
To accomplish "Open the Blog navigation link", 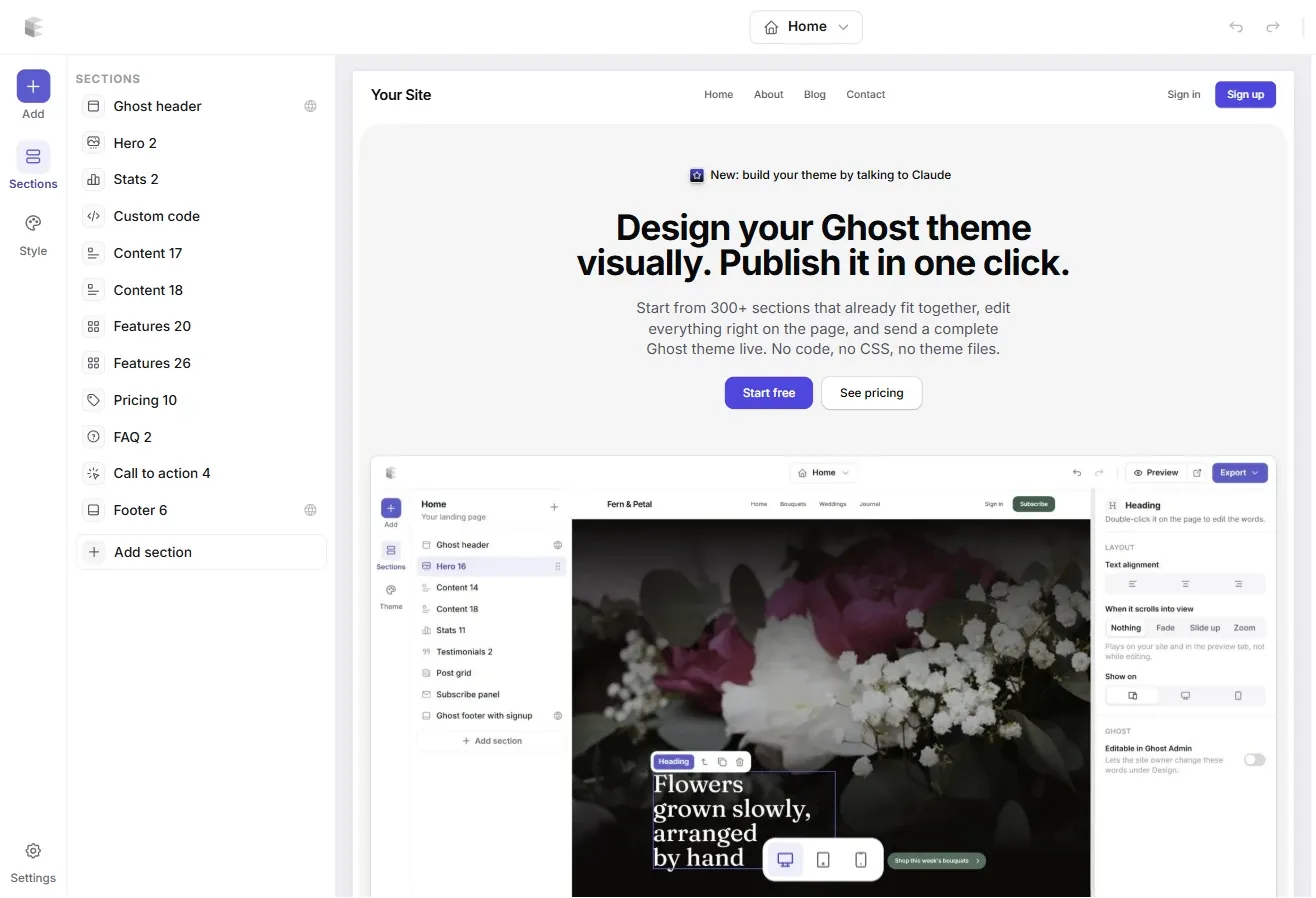I will [x=815, y=94].
